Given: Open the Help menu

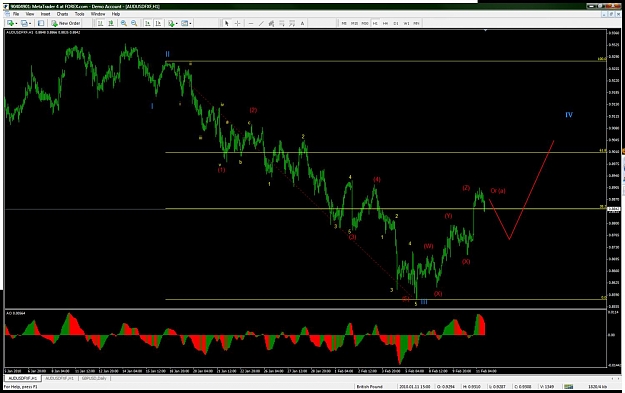Looking at the screenshot, I should [116, 14].
